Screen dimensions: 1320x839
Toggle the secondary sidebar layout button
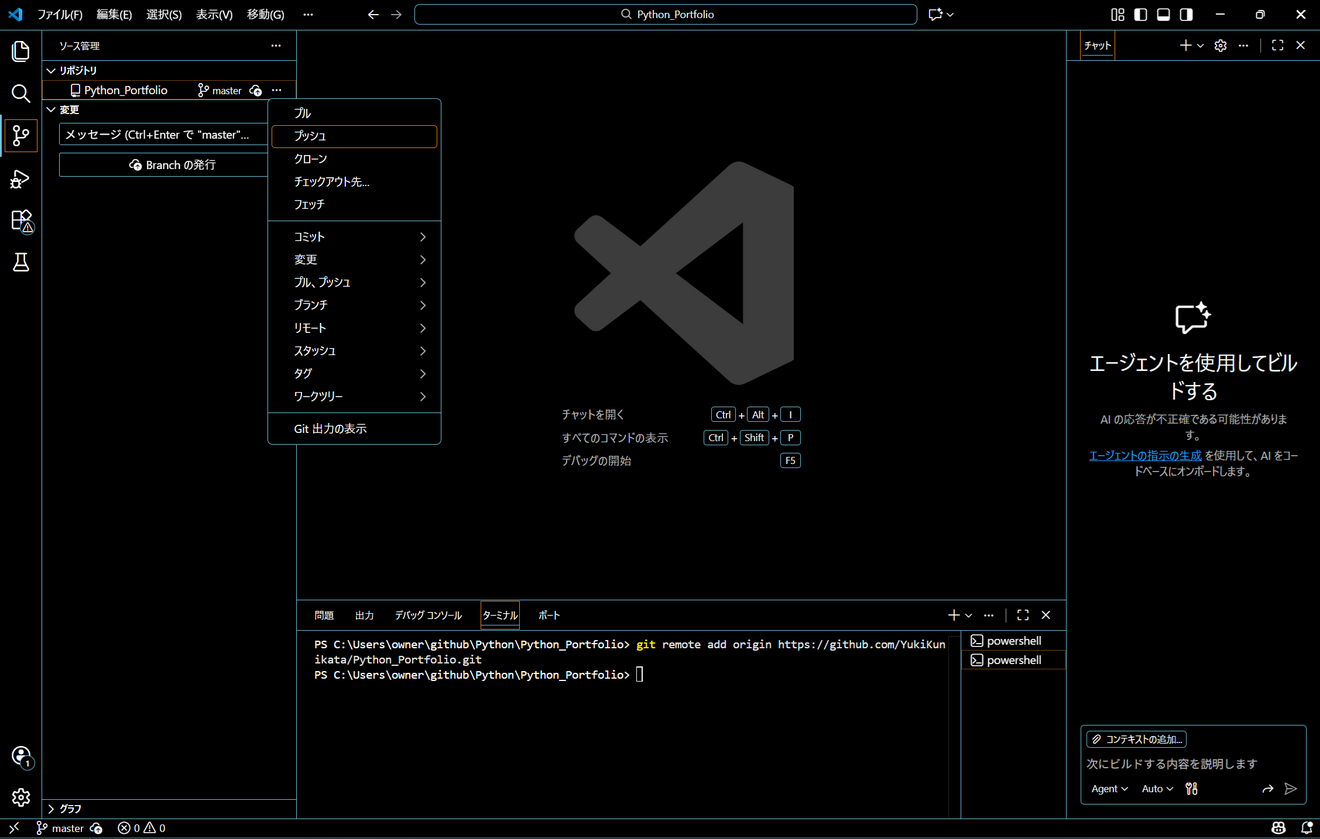1186,15
